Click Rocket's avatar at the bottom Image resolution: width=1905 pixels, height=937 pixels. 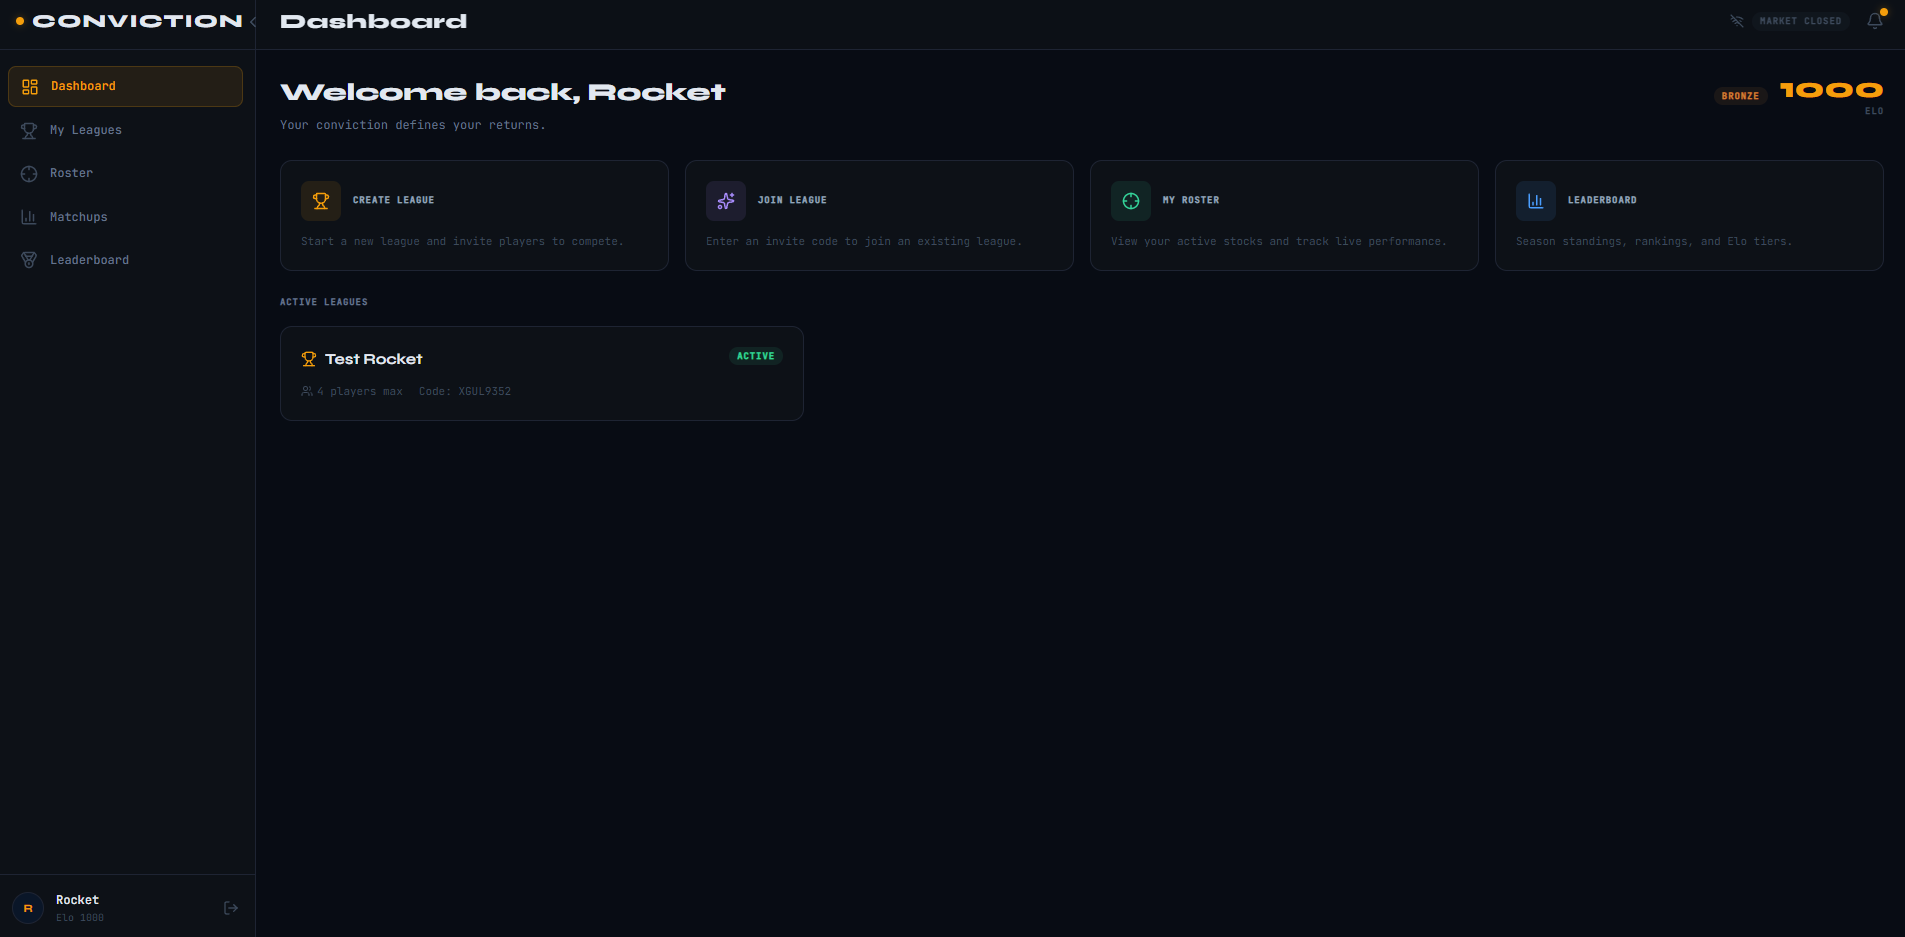(27, 907)
